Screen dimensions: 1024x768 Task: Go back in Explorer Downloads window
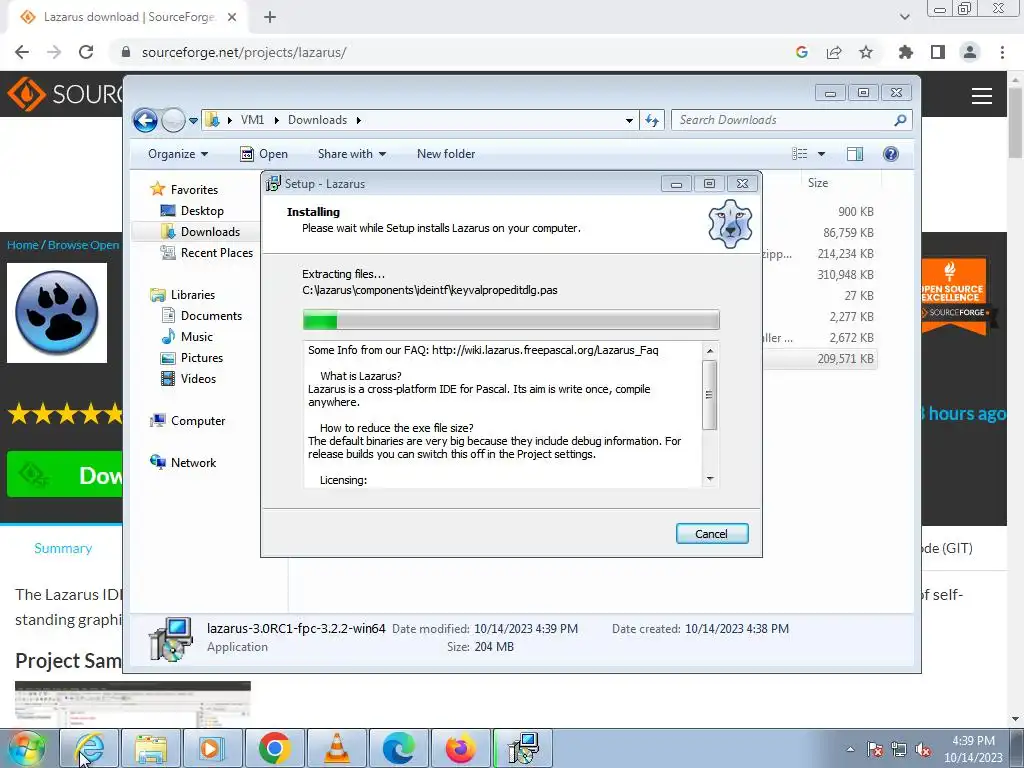(x=146, y=120)
